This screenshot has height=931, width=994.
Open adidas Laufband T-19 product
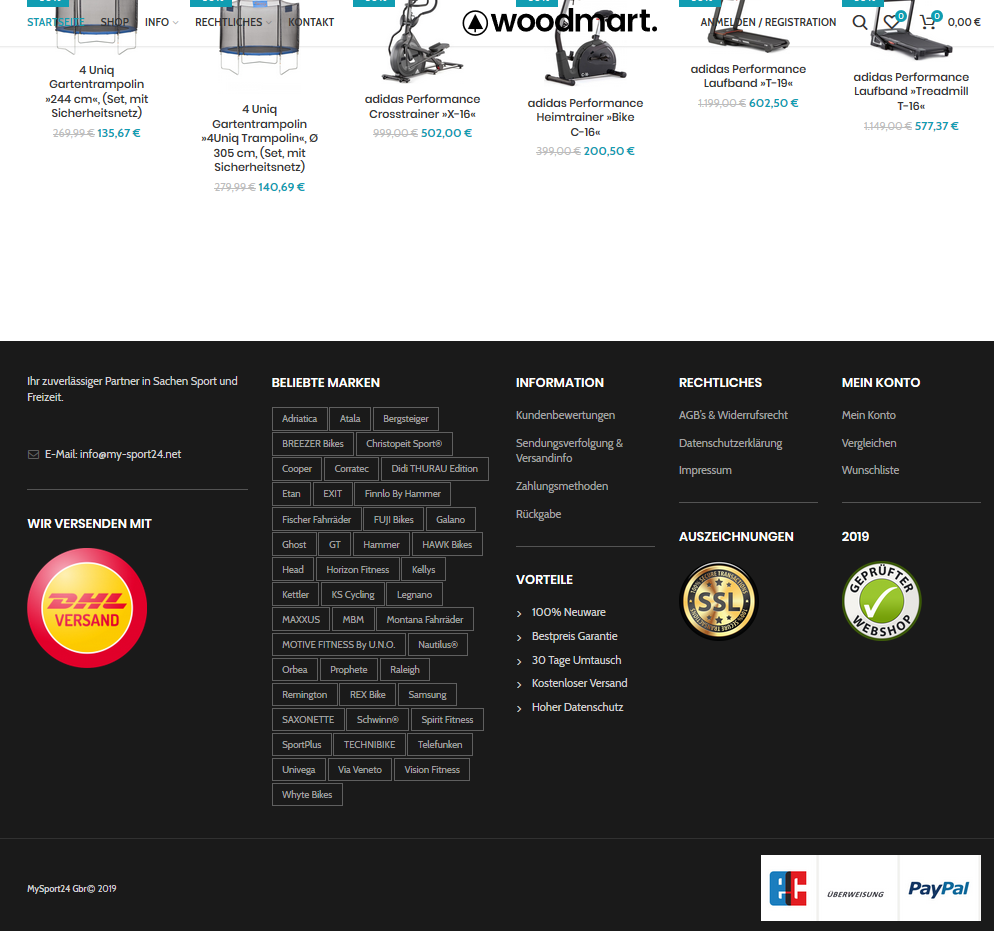(748, 76)
